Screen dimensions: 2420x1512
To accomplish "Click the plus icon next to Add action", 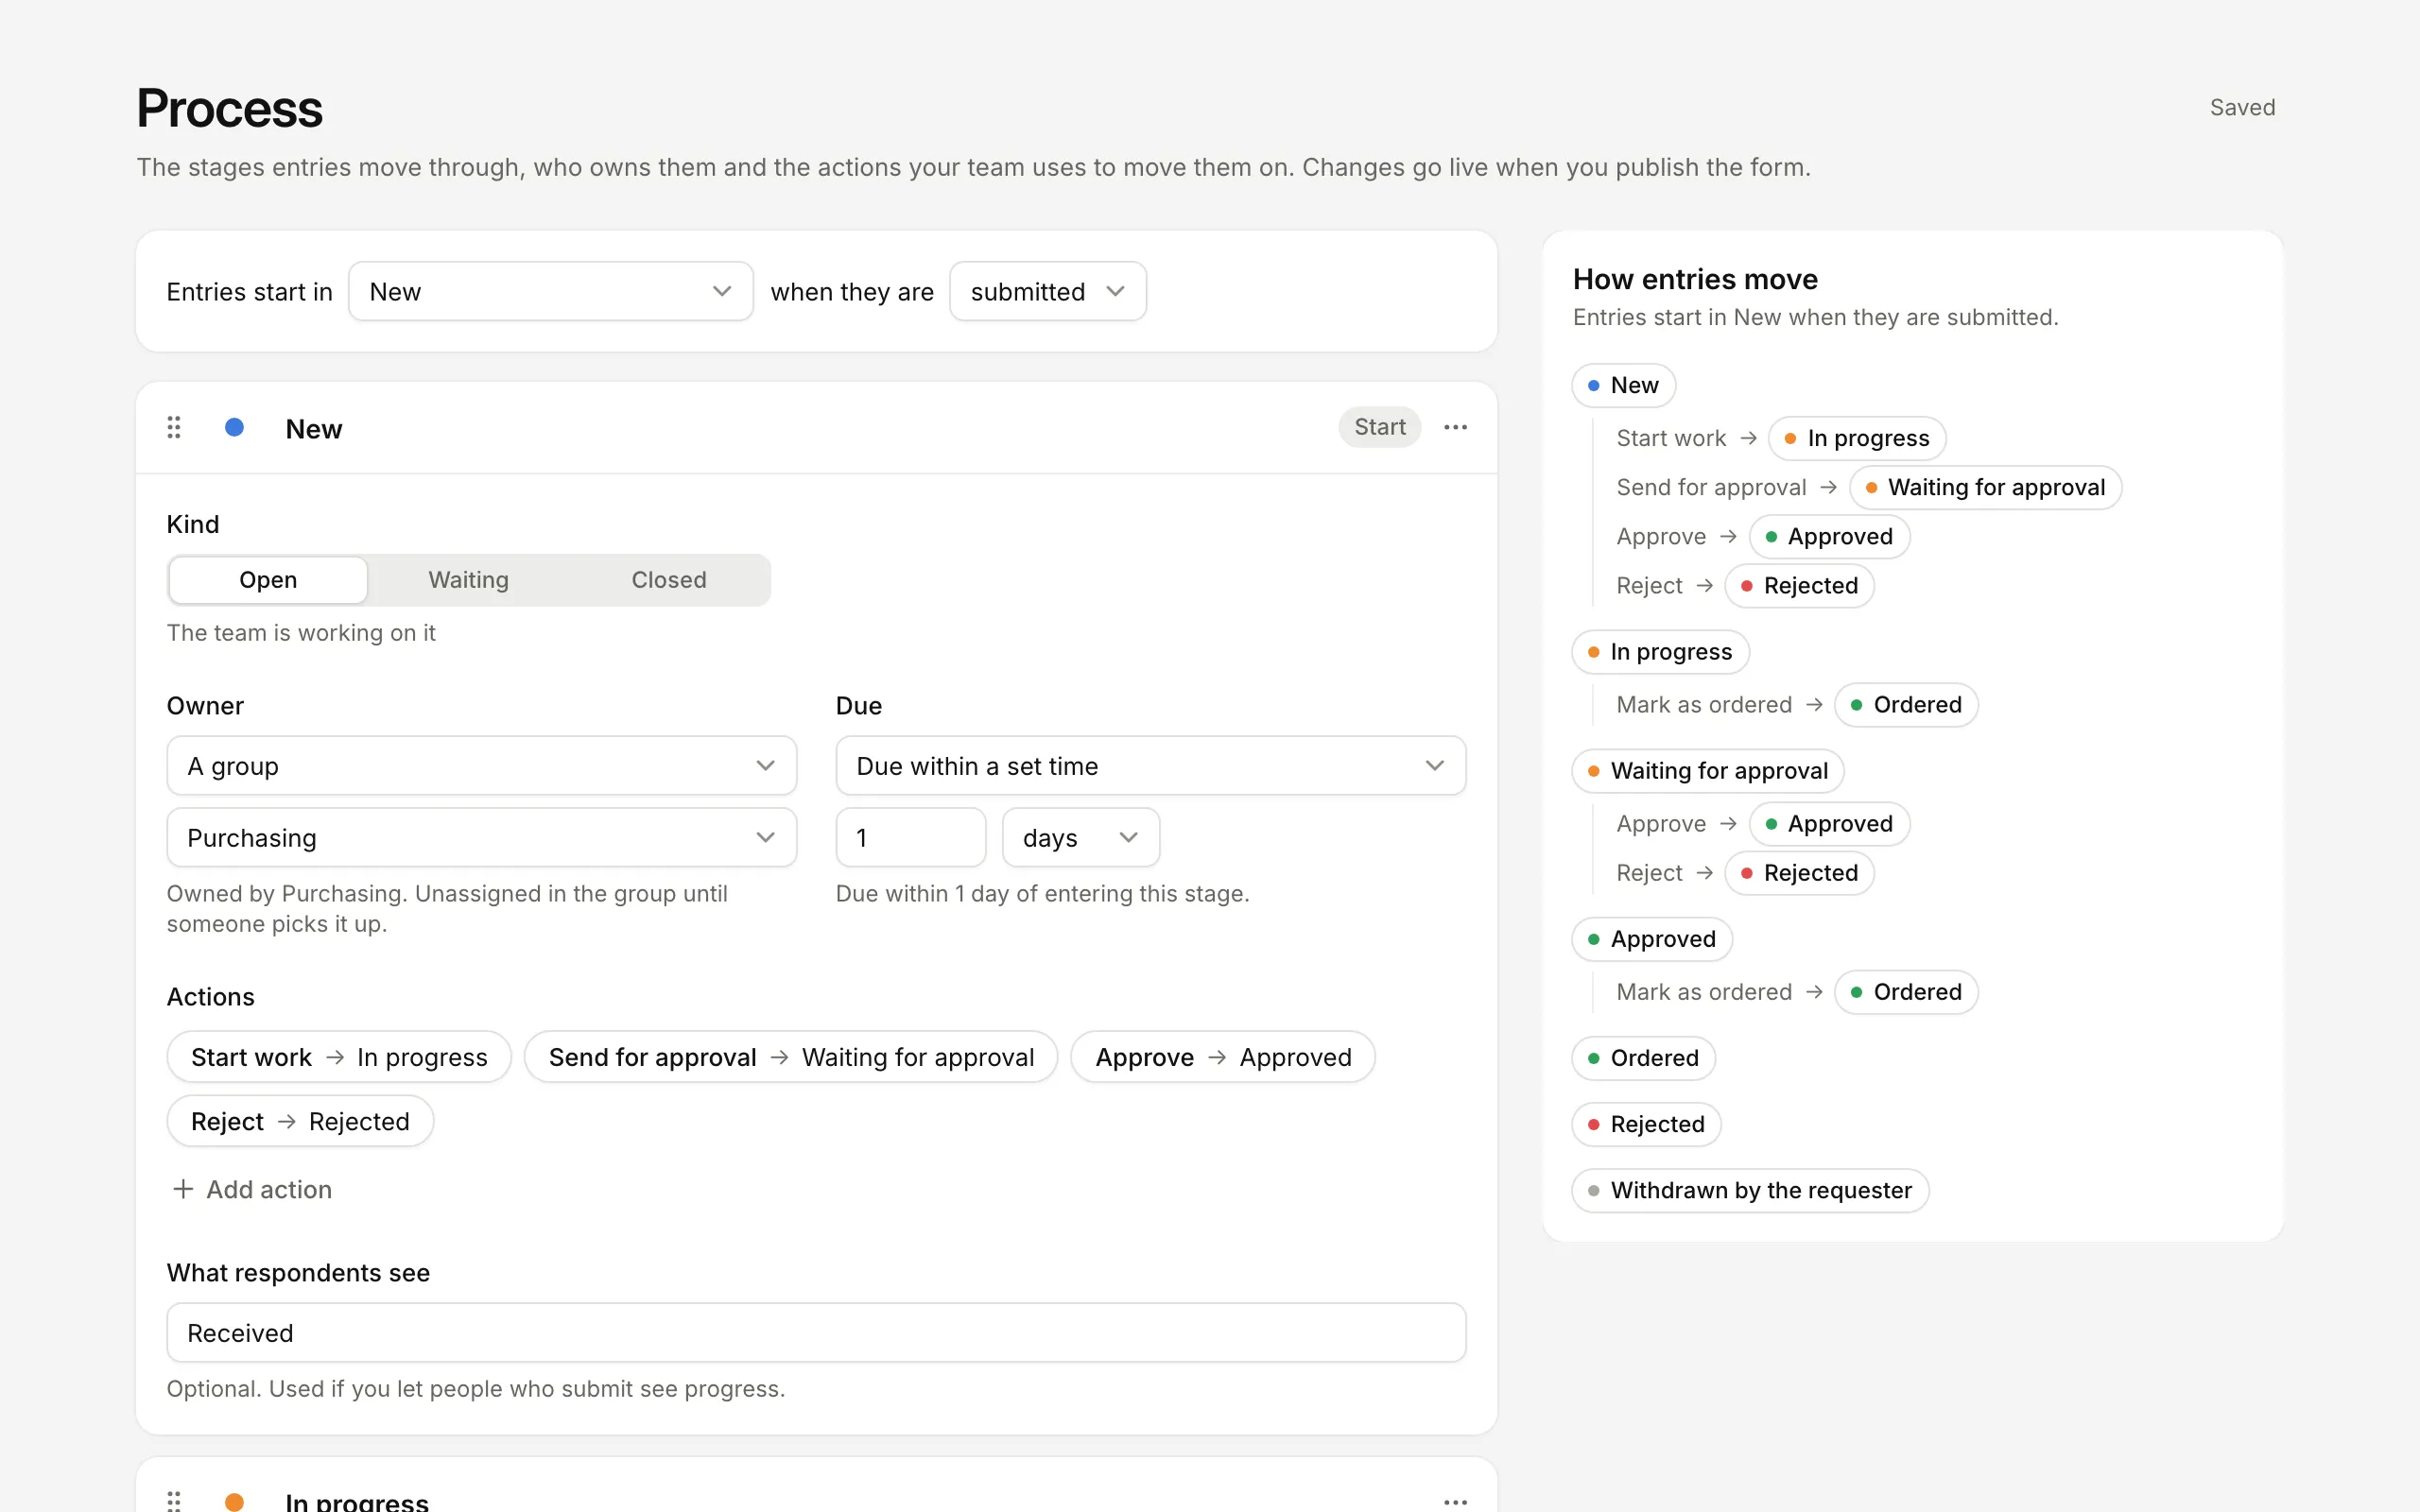I will [x=183, y=1189].
